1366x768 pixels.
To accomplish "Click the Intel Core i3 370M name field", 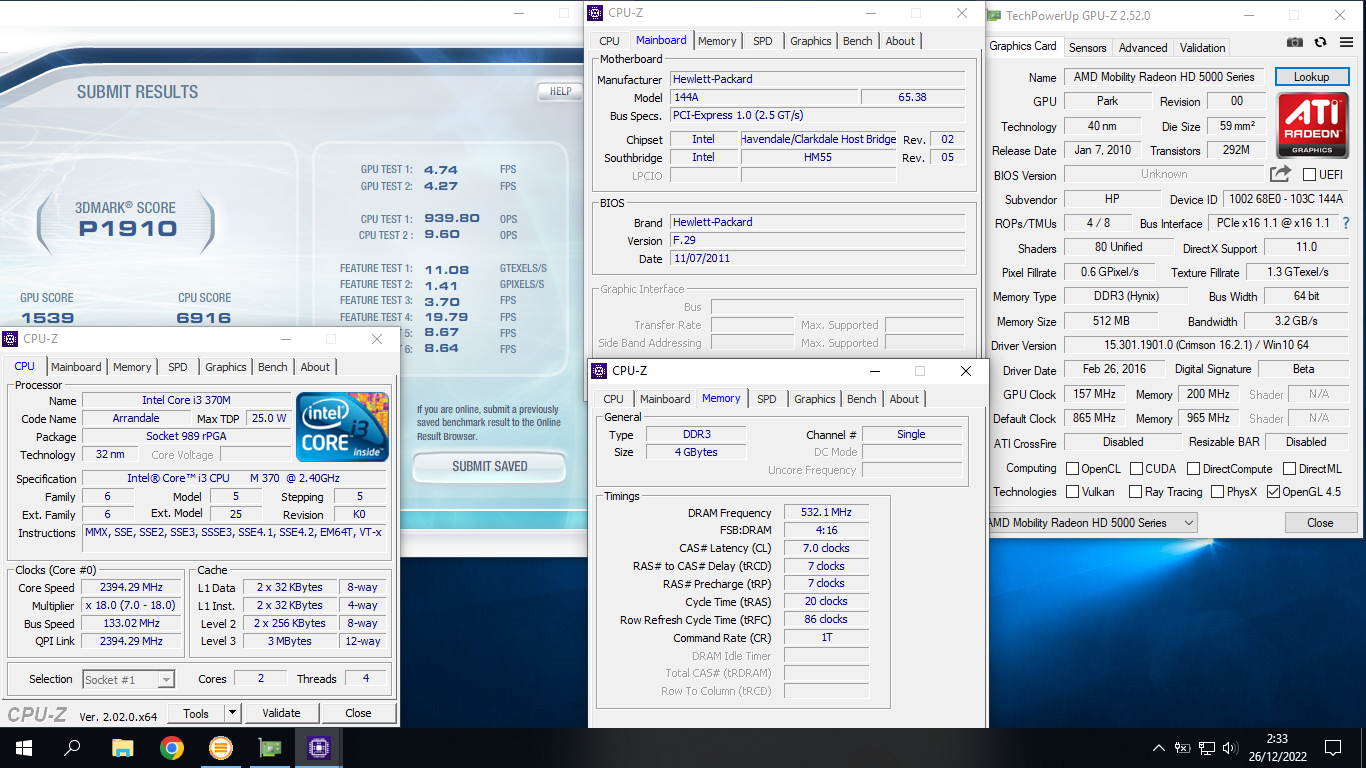I will 186,400.
